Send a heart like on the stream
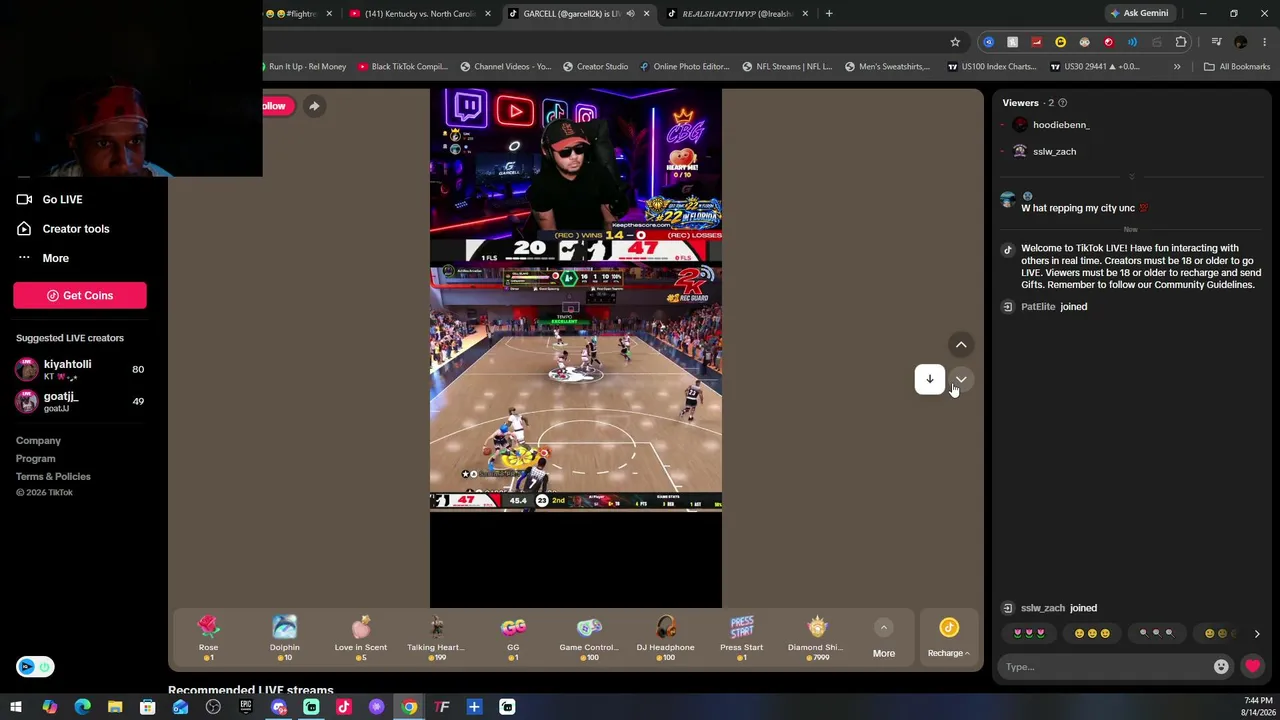This screenshot has width=1280, height=720. tap(1252, 667)
